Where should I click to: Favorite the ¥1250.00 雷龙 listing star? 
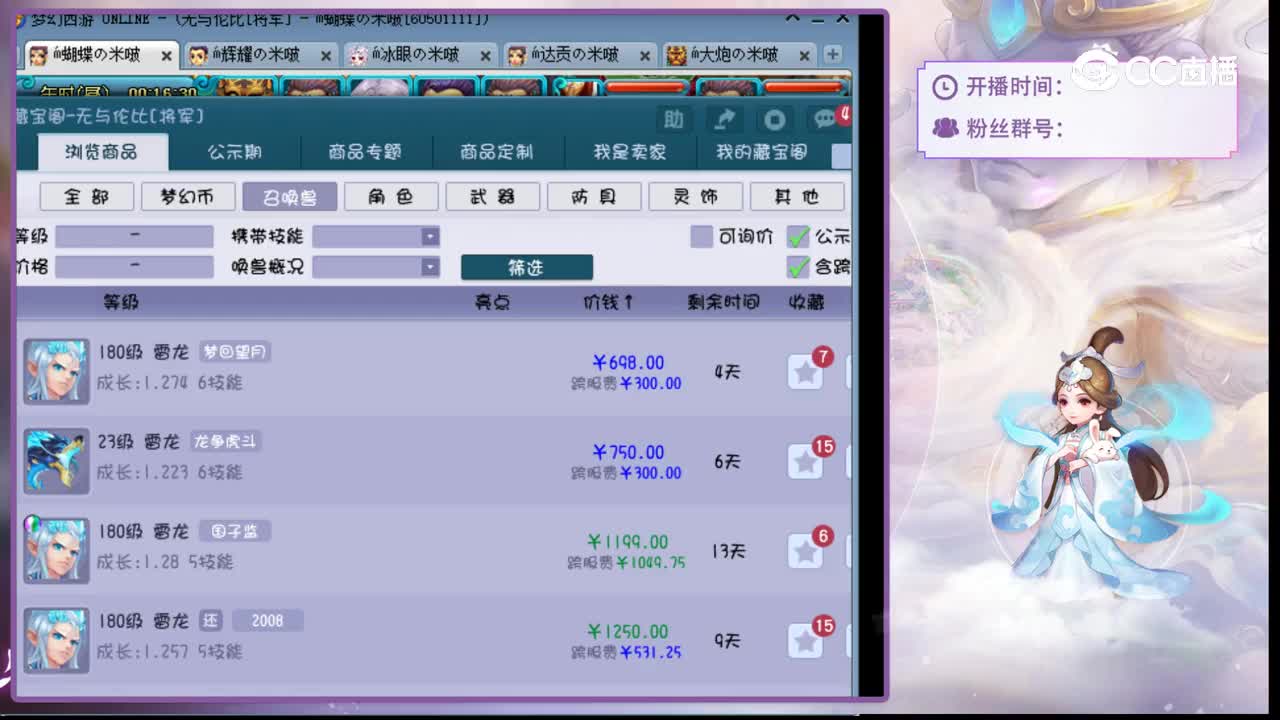(805, 640)
